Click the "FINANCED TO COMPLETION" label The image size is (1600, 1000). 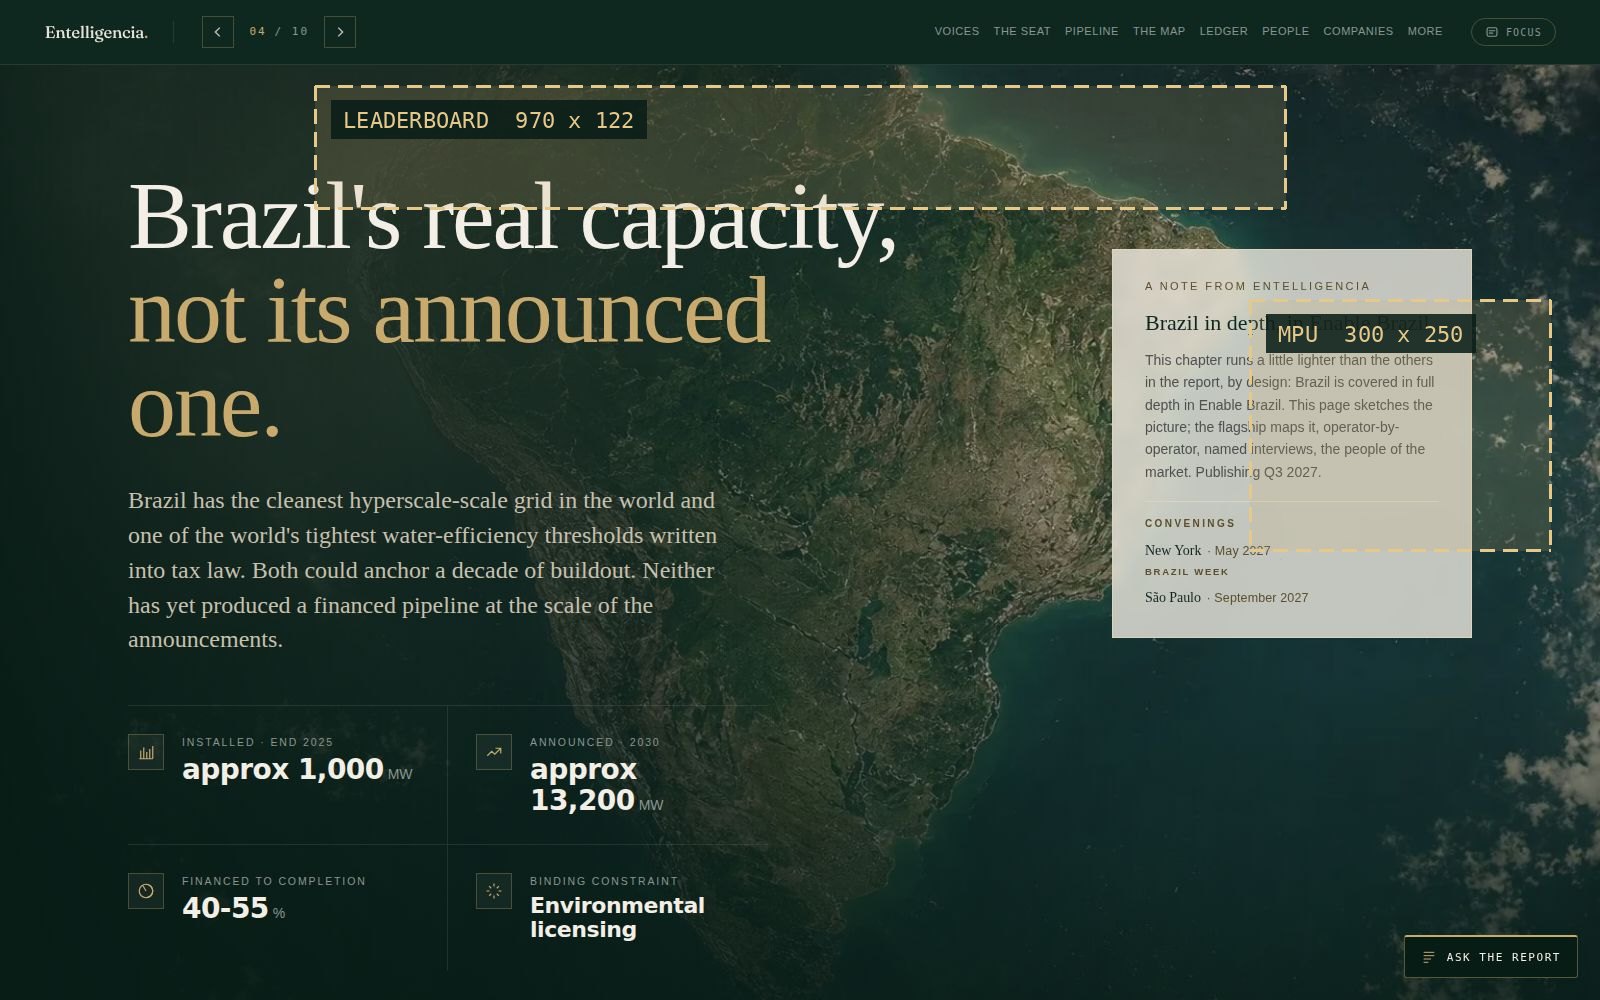coord(274,881)
